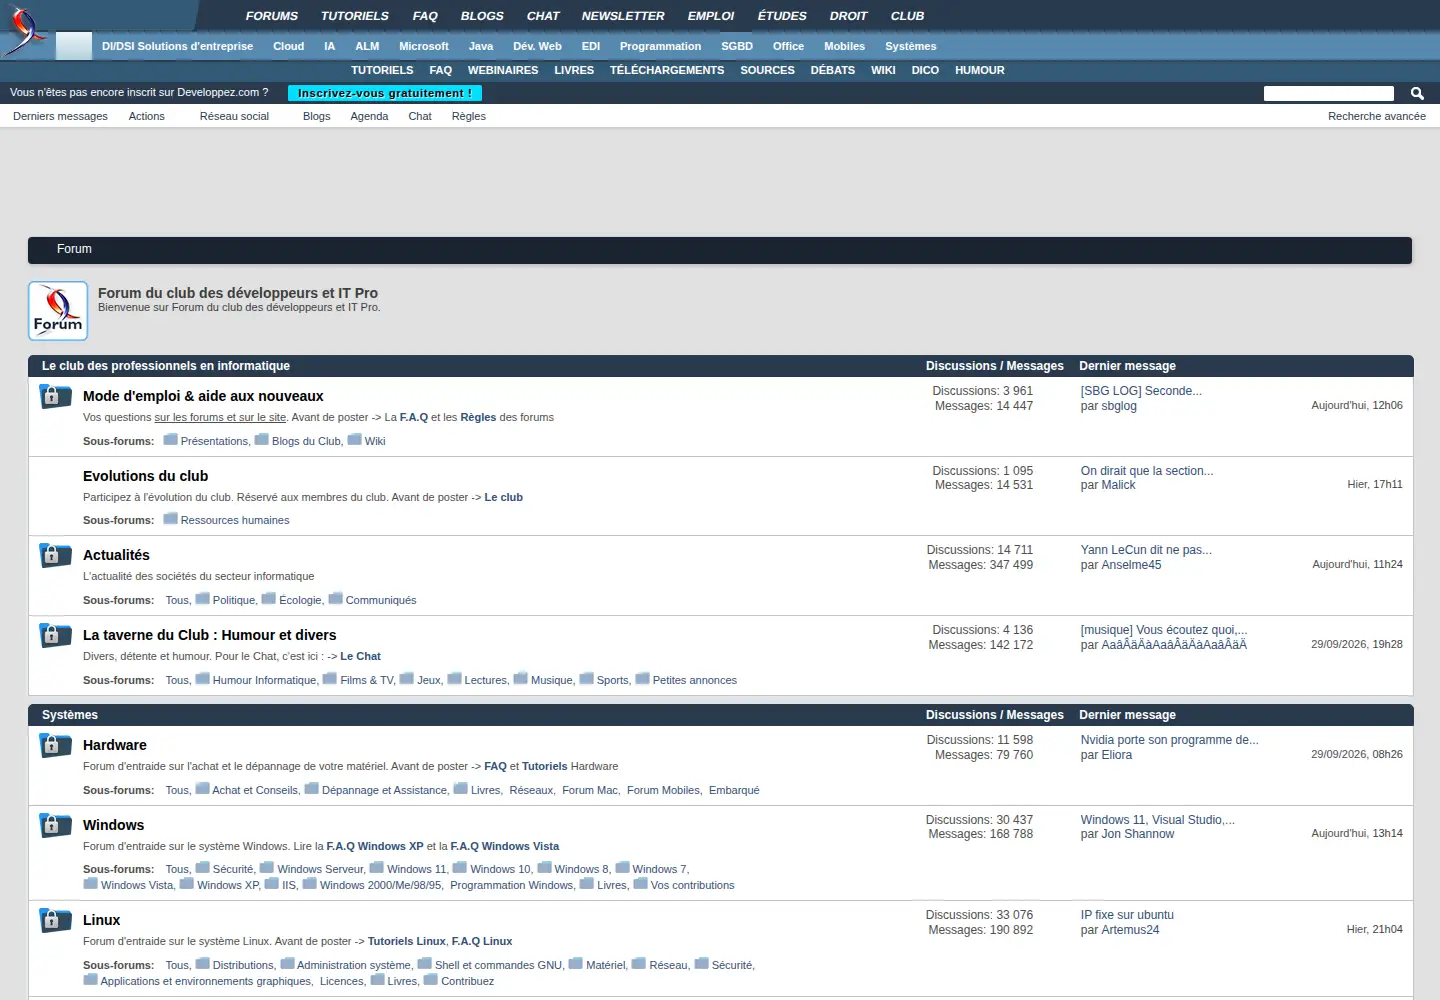This screenshot has height=1000, width=1440.
Task: Open the FORUMS top menu
Action: [272, 16]
